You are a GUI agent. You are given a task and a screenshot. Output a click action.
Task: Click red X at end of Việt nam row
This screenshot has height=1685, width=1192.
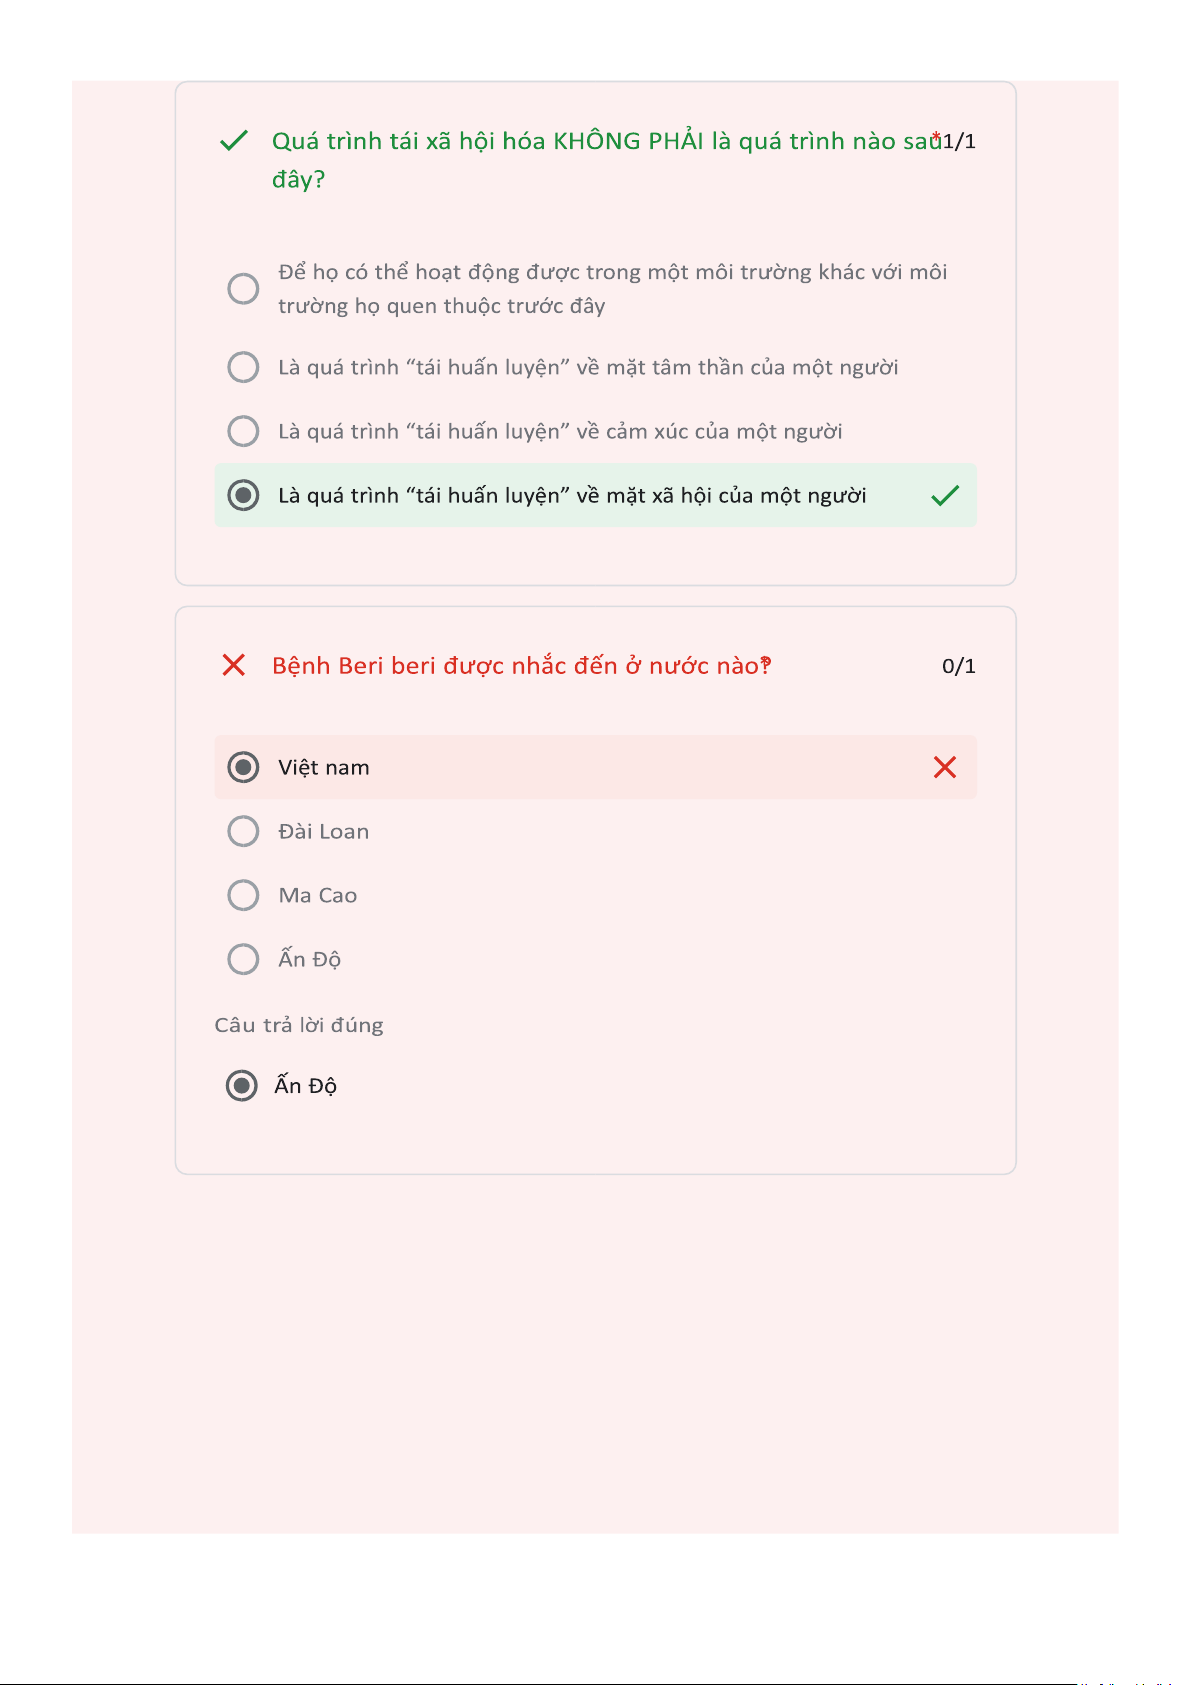coord(945,767)
